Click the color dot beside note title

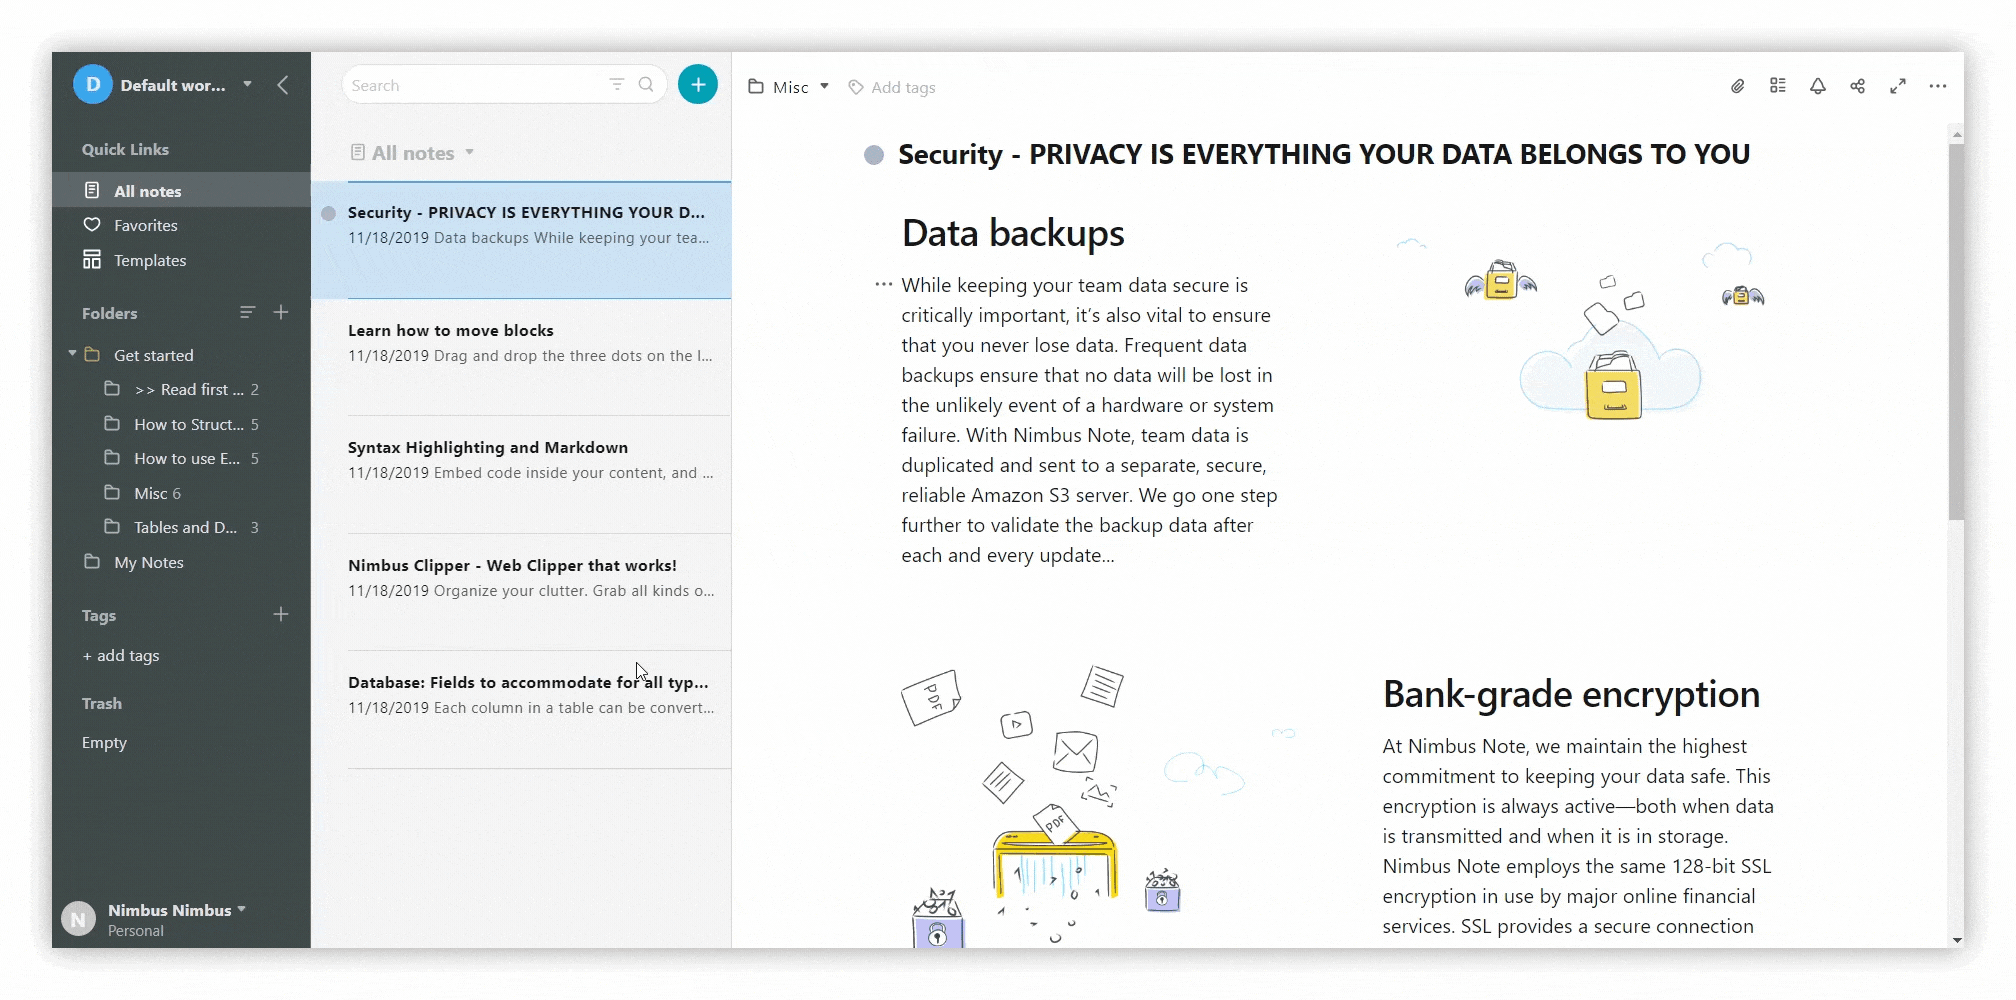pyautogui.click(x=873, y=155)
